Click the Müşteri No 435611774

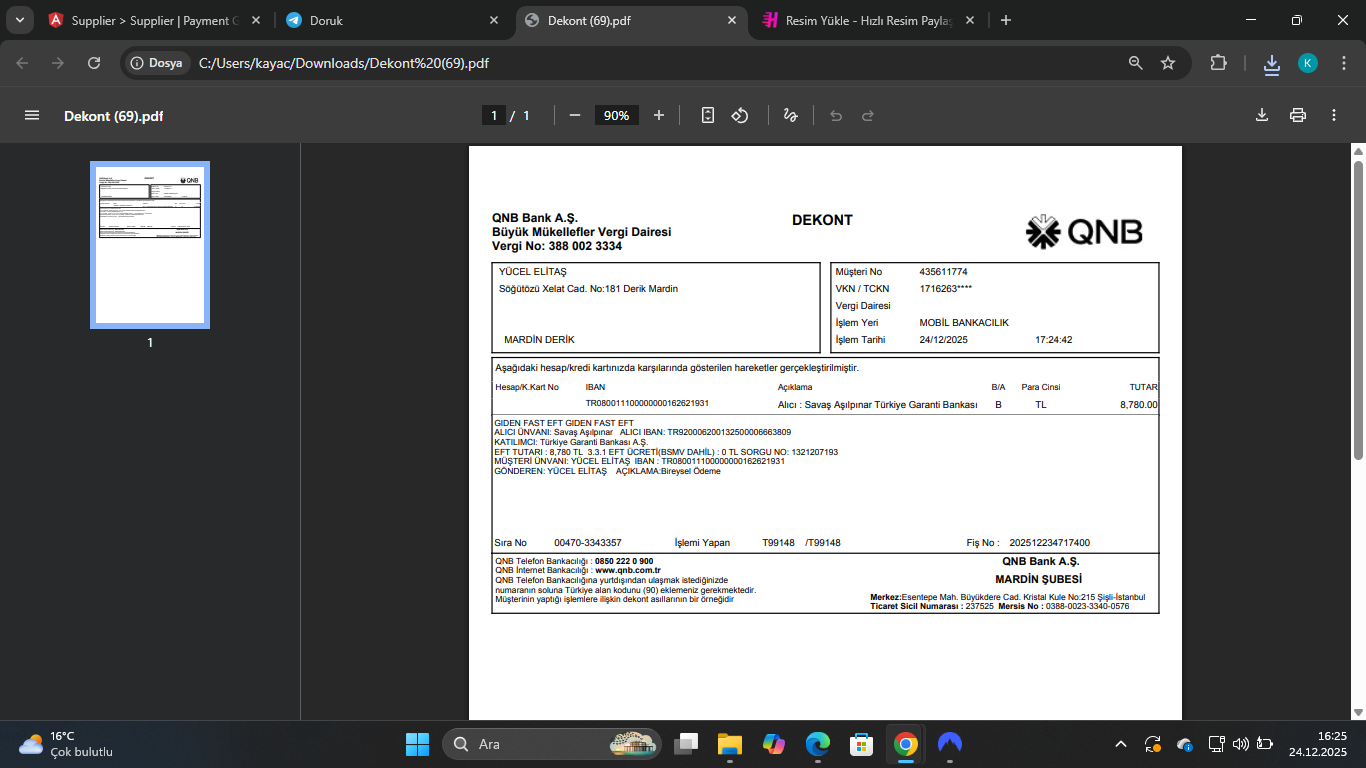[x=943, y=272]
